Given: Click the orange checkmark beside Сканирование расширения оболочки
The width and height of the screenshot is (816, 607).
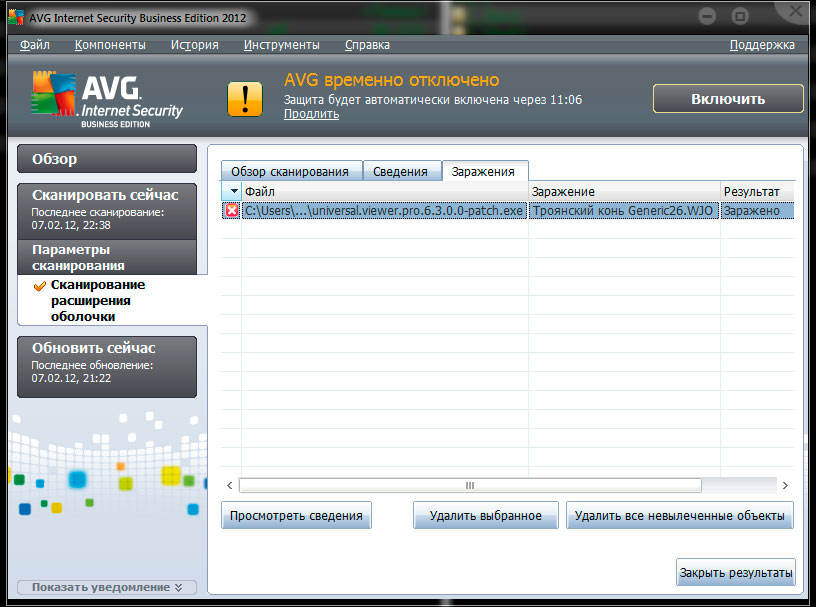Looking at the screenshot, I should (x=40, y=286).
